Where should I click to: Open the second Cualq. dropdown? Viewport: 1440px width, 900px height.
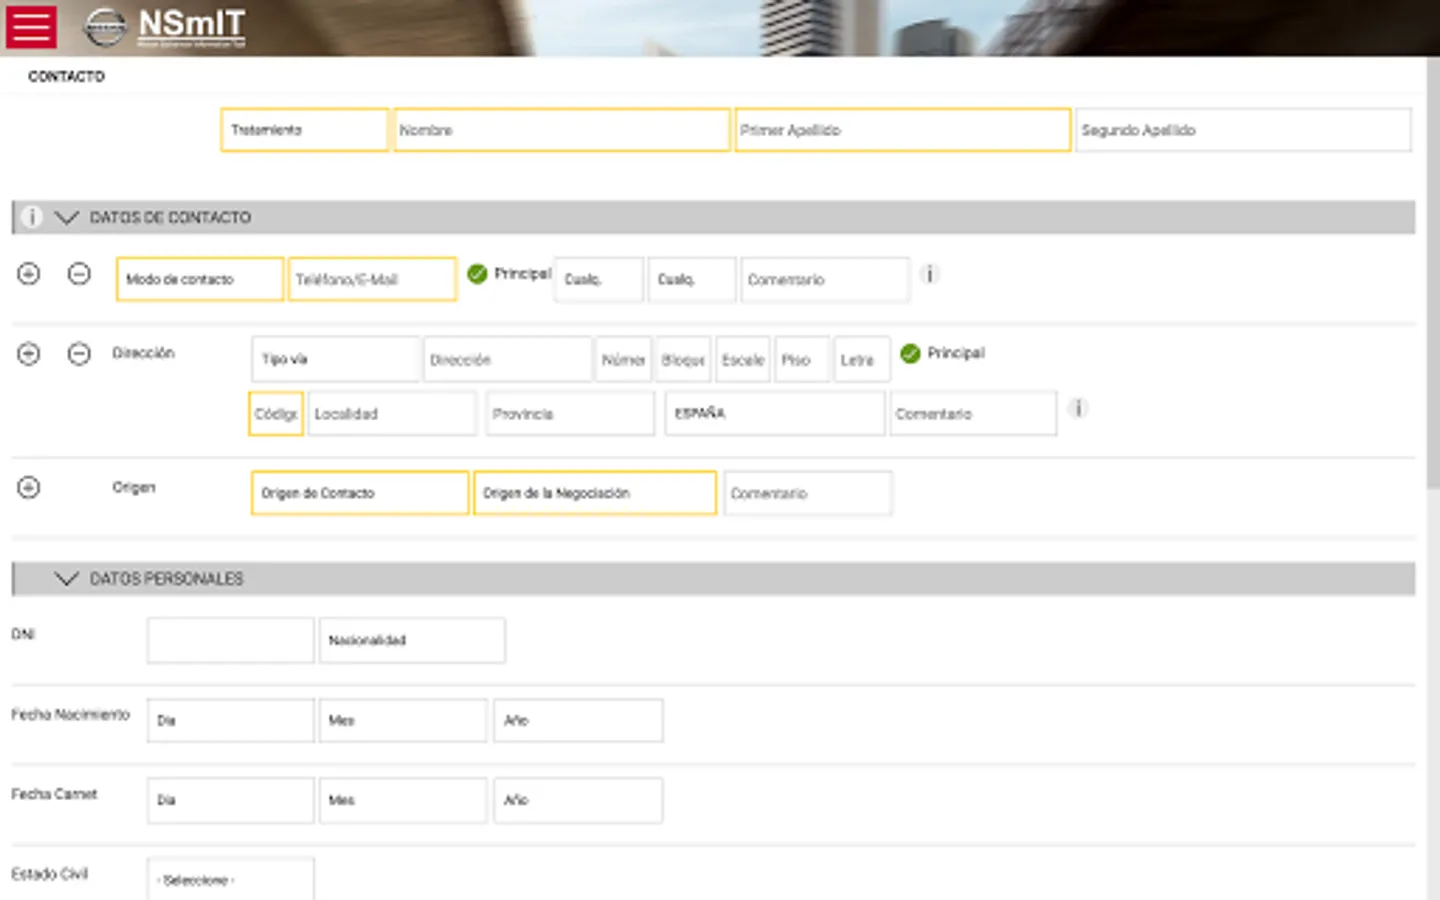pos(692,280)
